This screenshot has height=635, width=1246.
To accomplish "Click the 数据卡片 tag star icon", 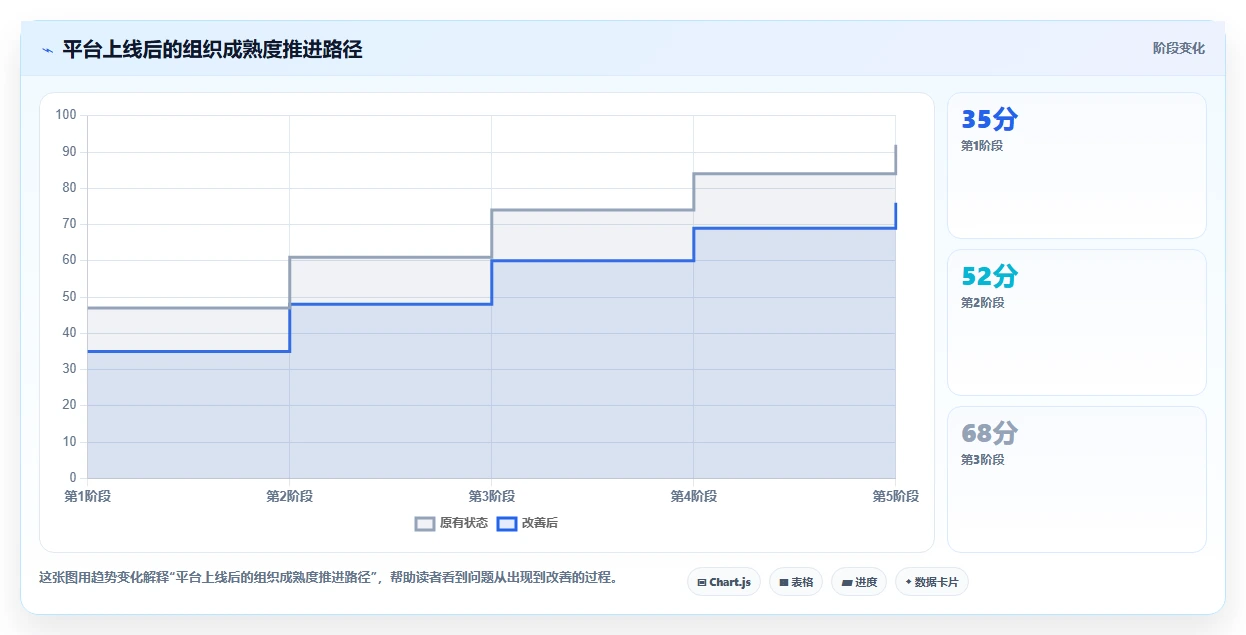I will click(908, 582).
